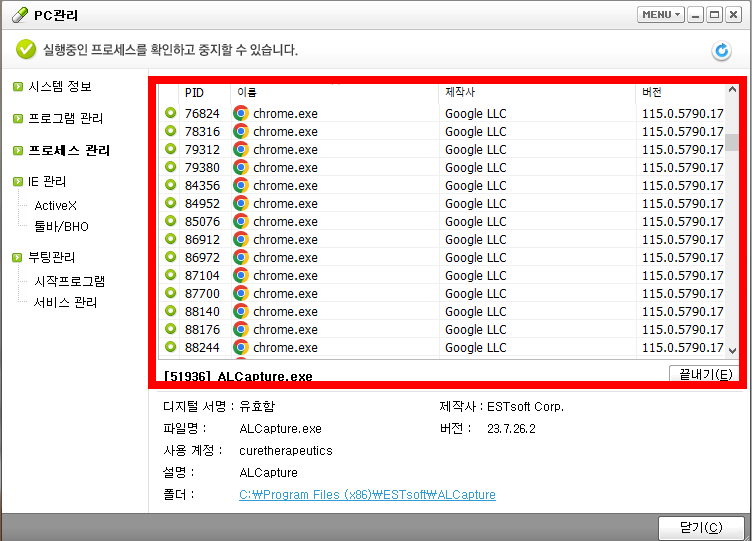Image resolution: width=752 pixels, height=541 pixels.
Task: Click the green status dot for PID 85076
Action: point(170,221)
